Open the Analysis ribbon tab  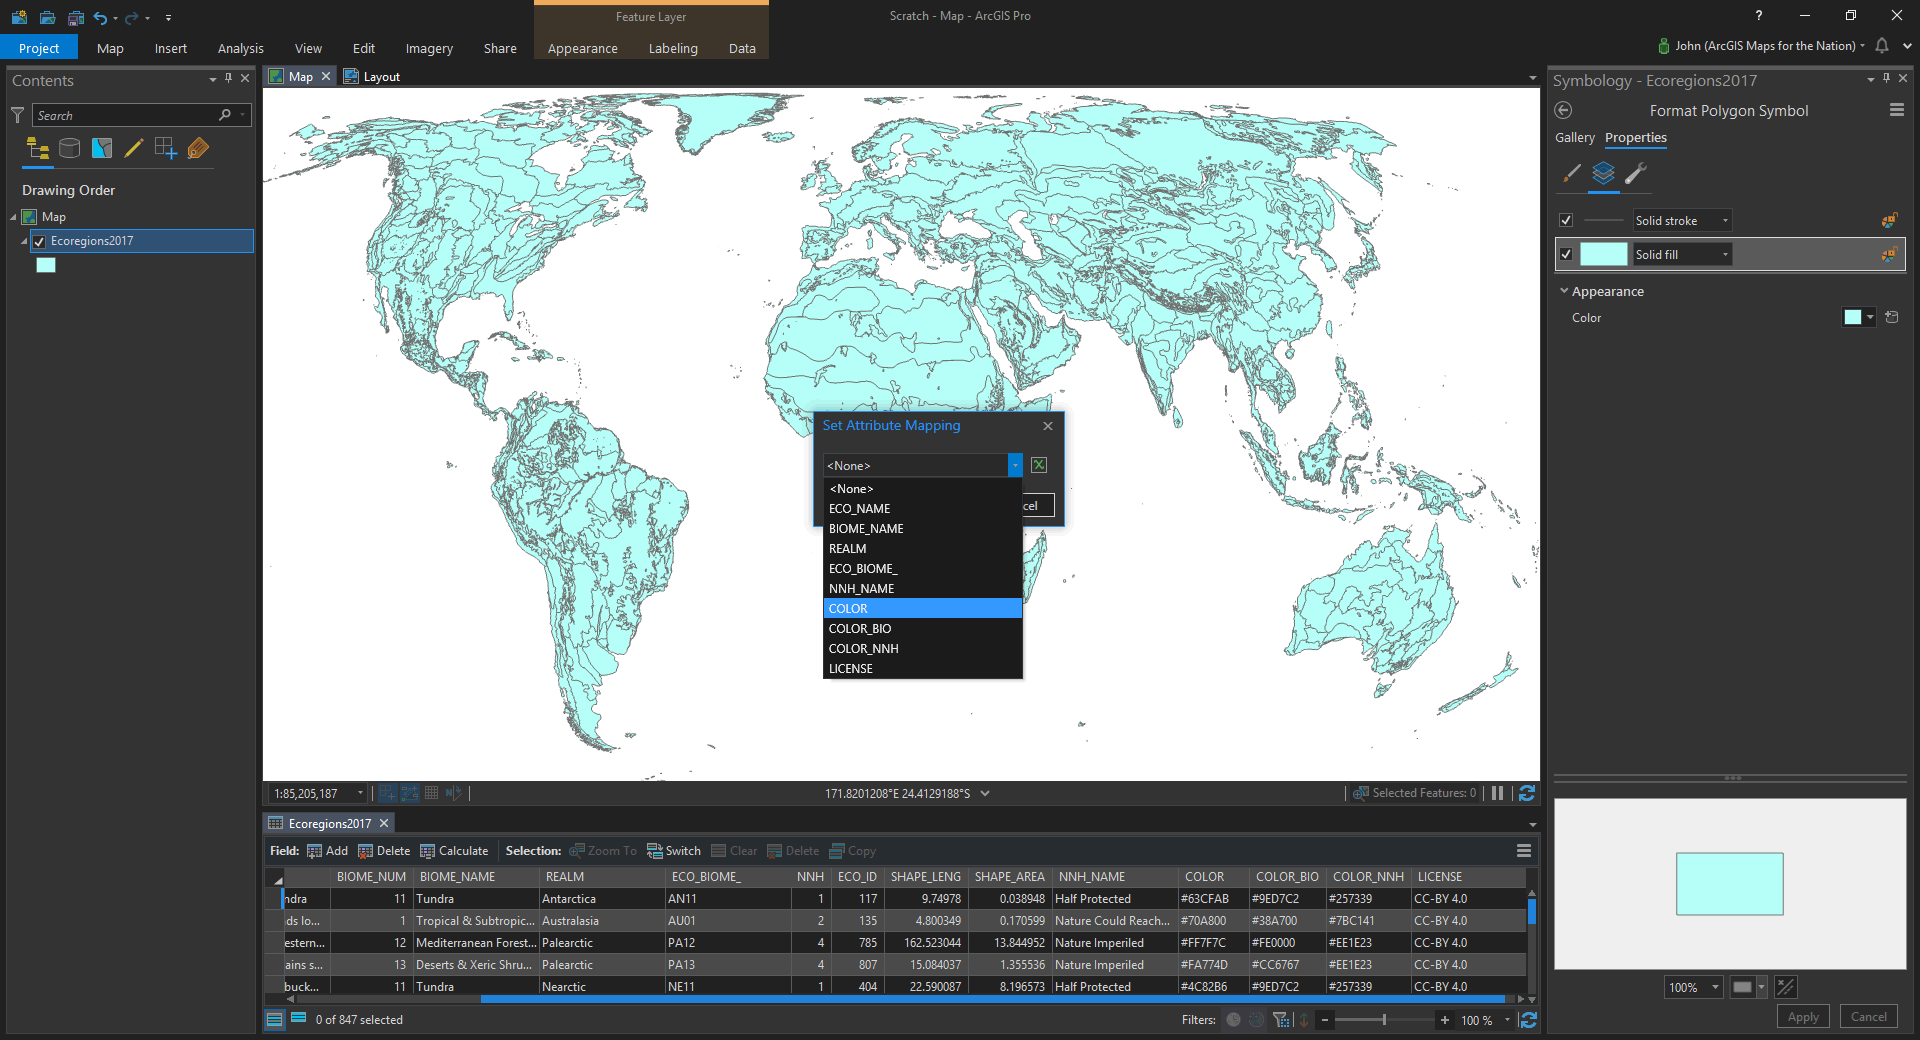click(x=240, y=48)
